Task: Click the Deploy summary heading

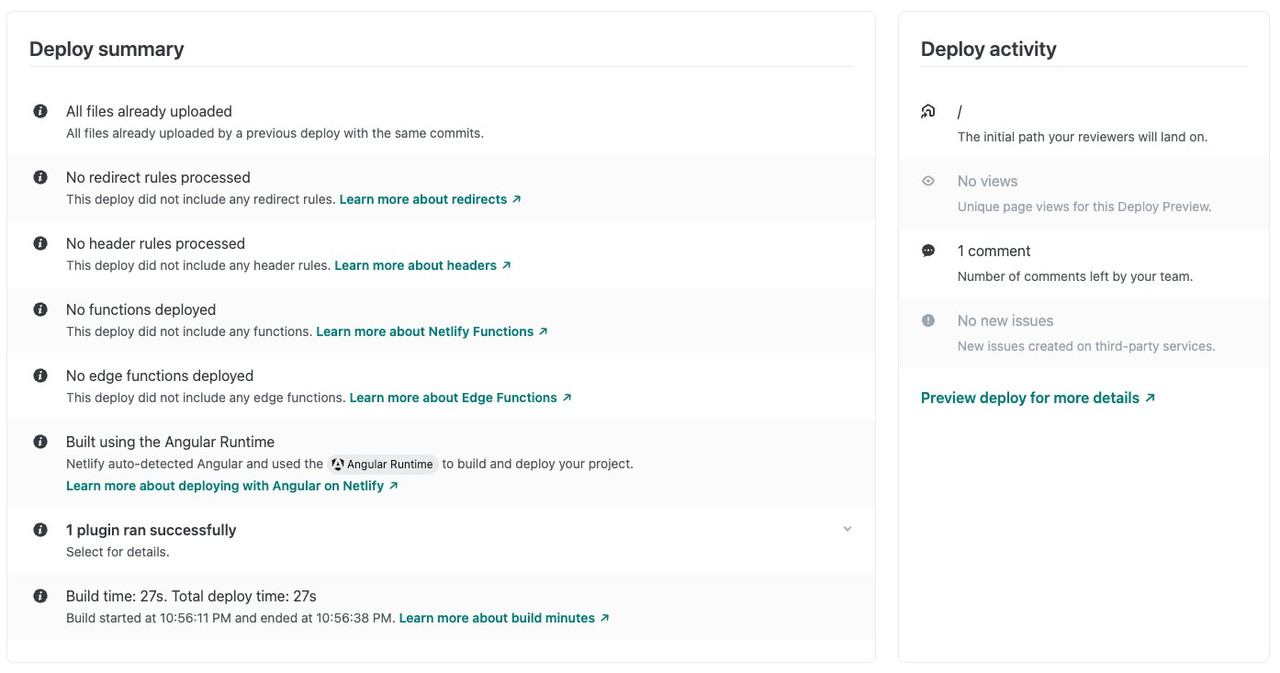Action: [106, 49]
